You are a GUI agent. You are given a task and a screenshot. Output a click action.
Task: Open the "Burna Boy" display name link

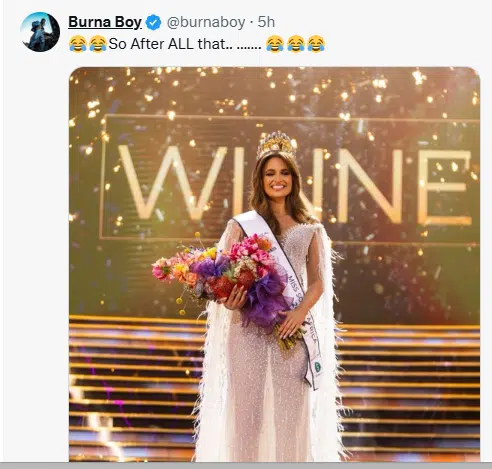tap(105, 22)
